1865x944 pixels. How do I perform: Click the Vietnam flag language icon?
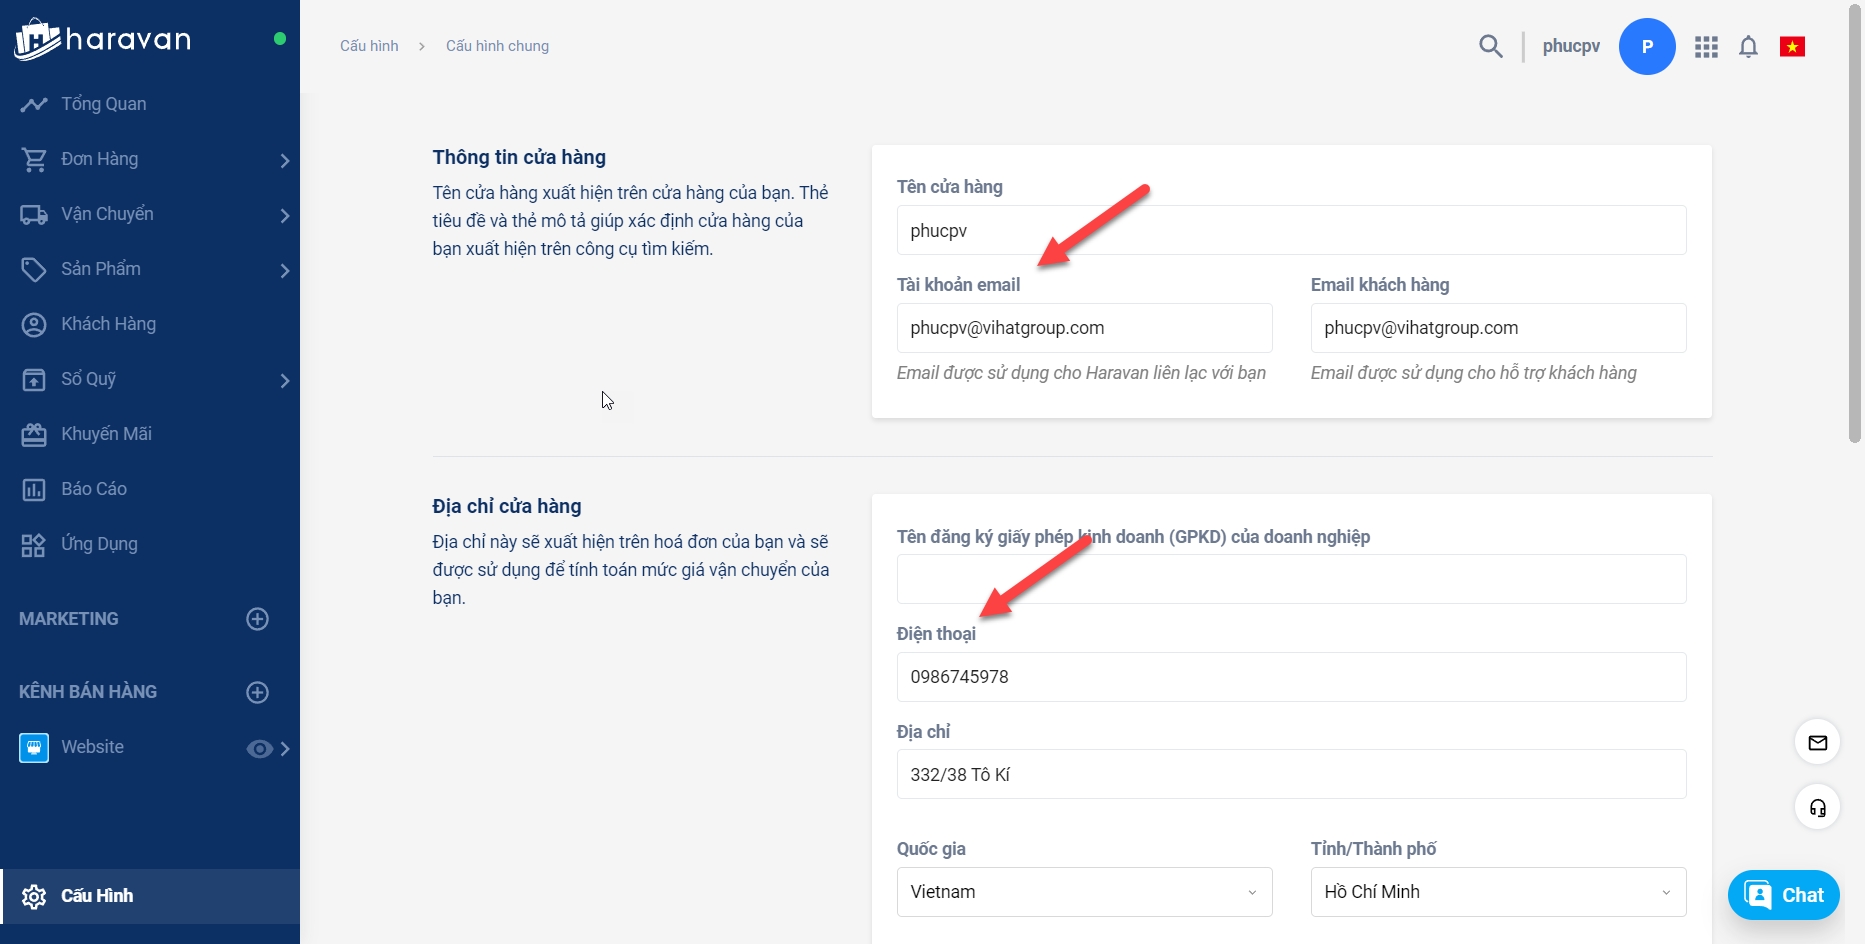[x=1792, y=47]
